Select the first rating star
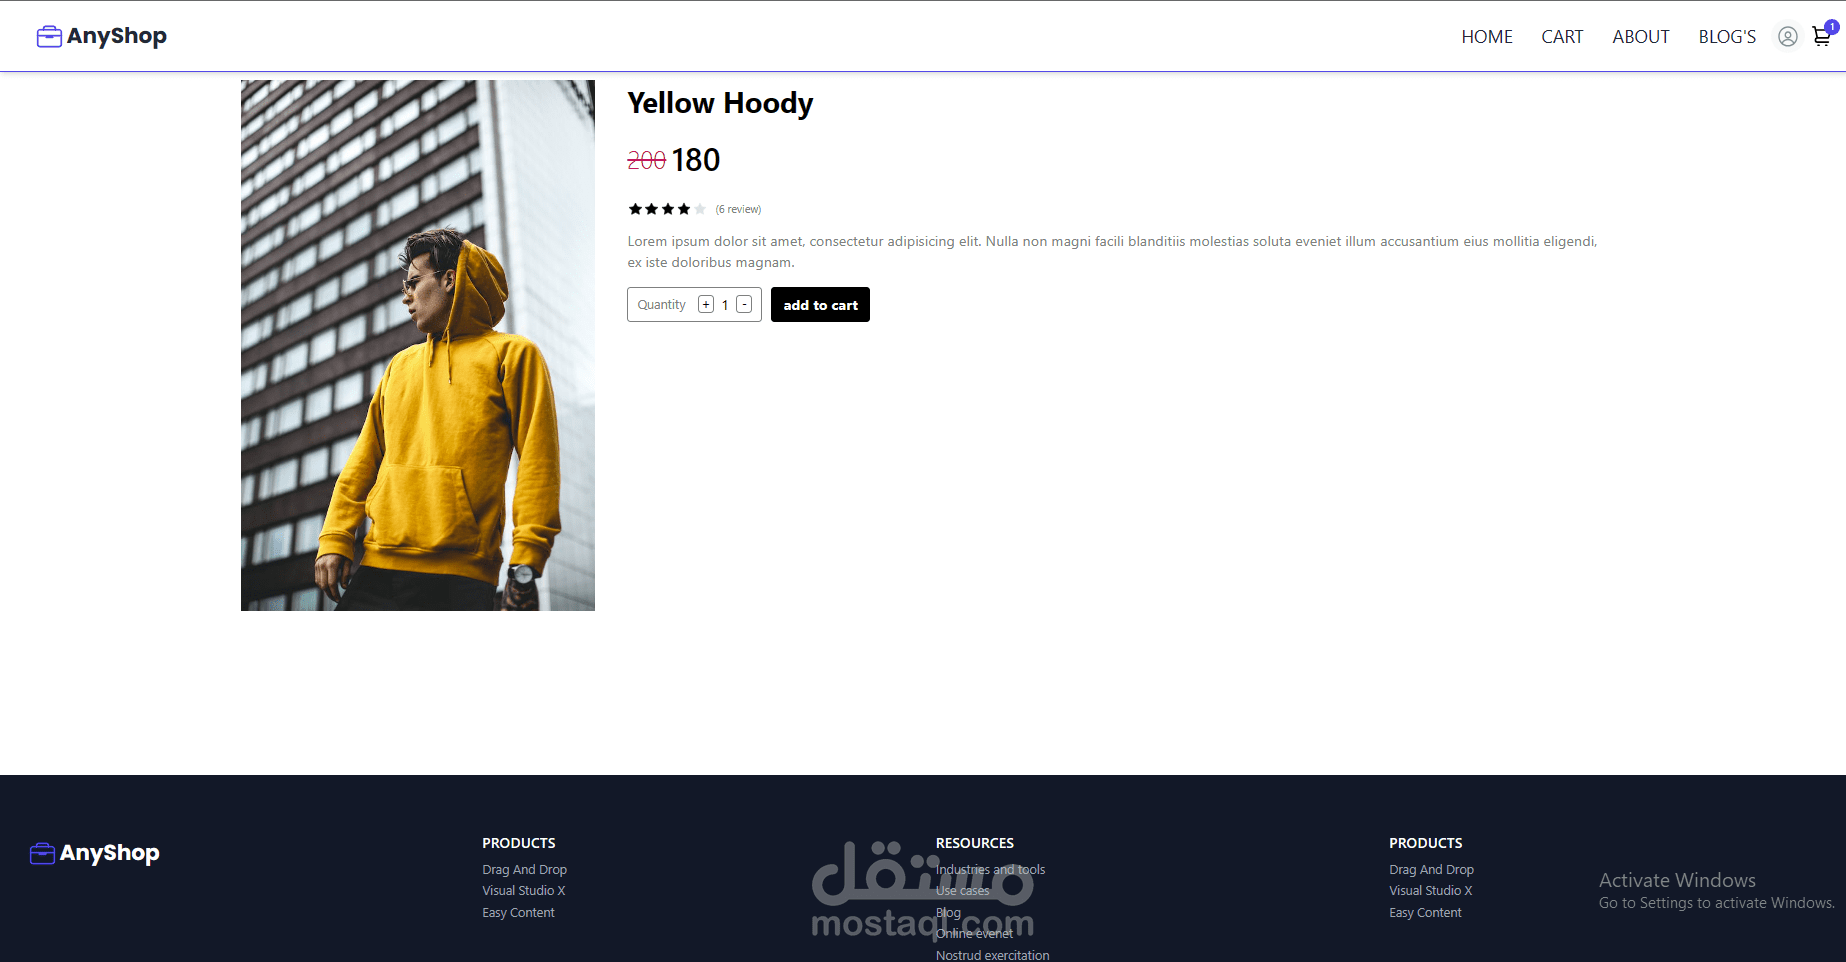The width and height of the screenshot is (1846, 962). pos(635,209)
